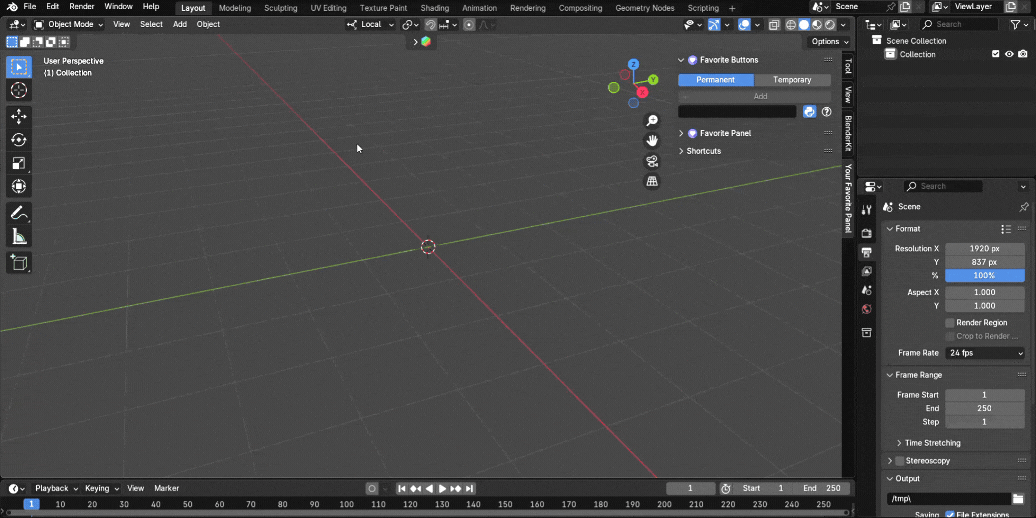The height and width of the screenshot is (518, 1036).
Task: Toggle X-ray mode in viewport header
Action: click(774, 24)
